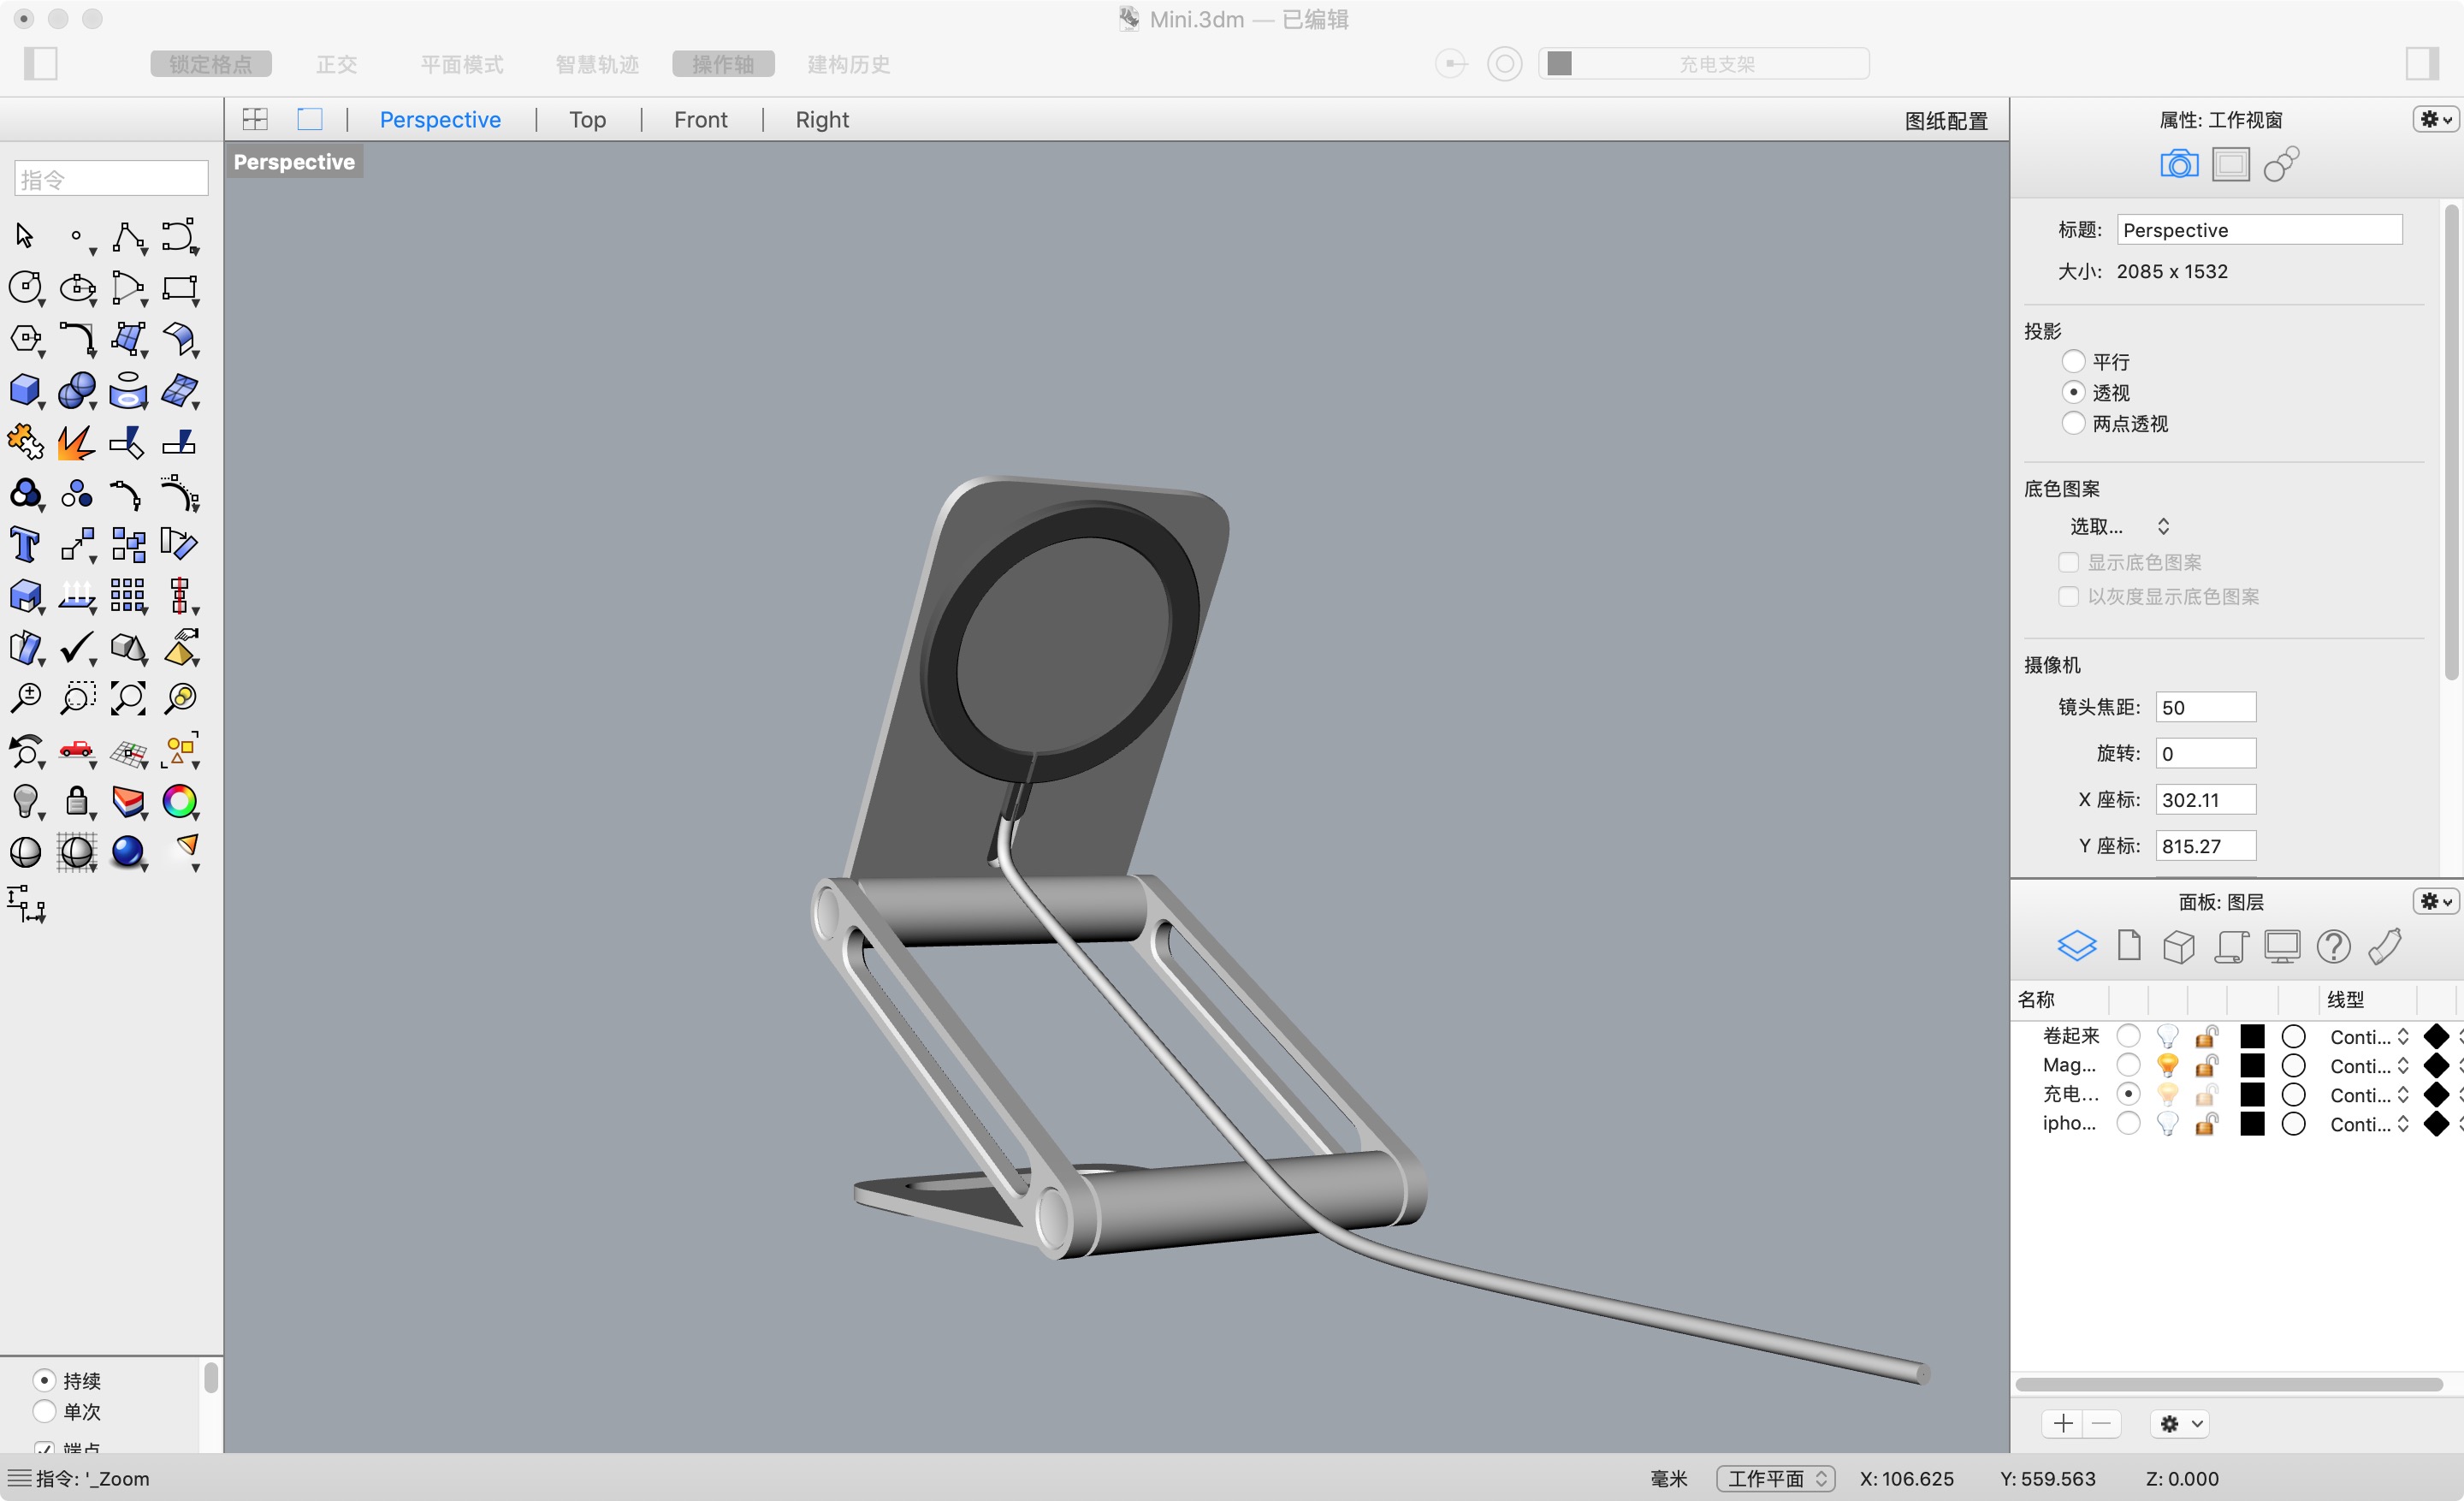
Task: Open the 选取 background image dropdown
Action: point(2120,525)
